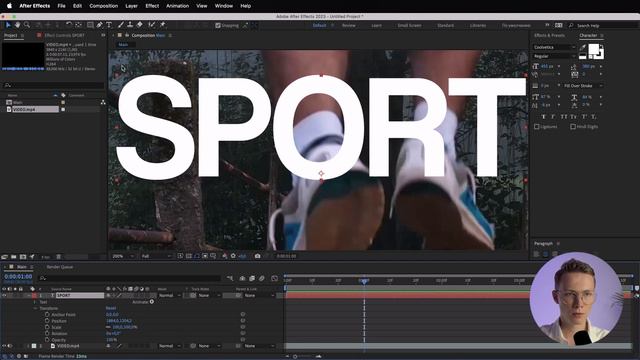The image size is (640, 360).
Task: Click the white fill color swatch
Action: (594, 49)
